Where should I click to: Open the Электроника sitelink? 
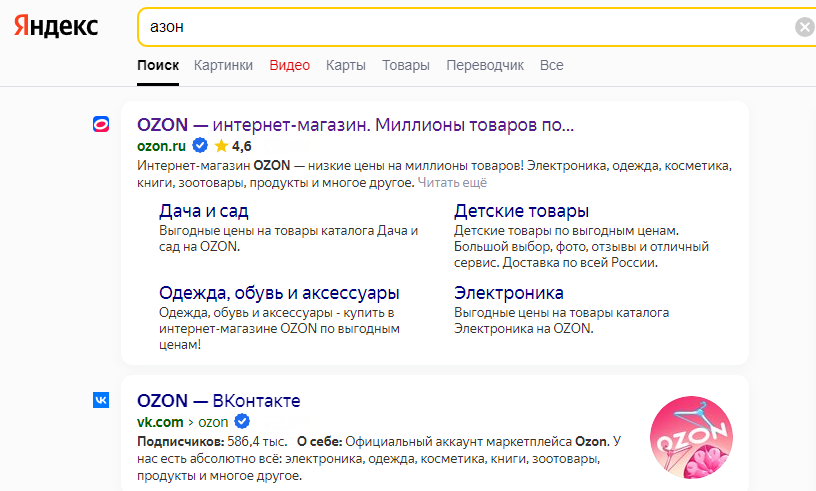pos(508,293)
